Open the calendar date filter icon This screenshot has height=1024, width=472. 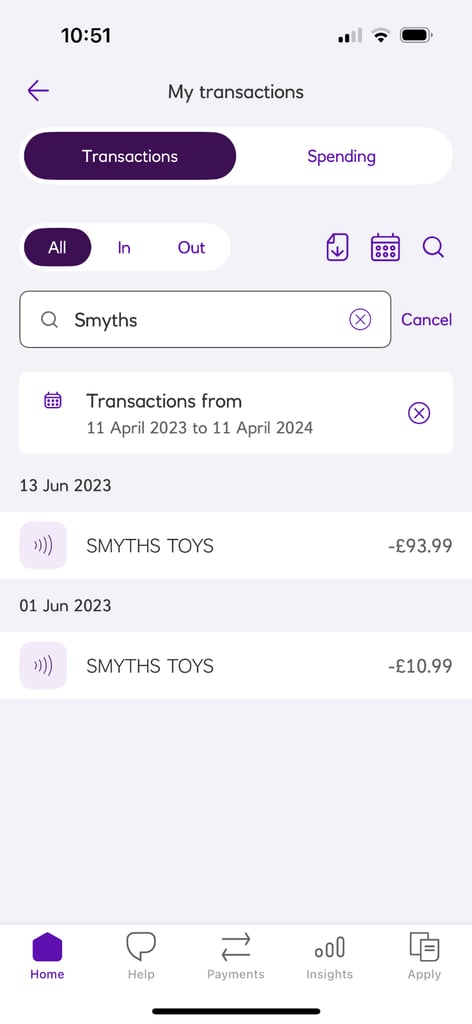pyautogui.click(x=385, y=248)
